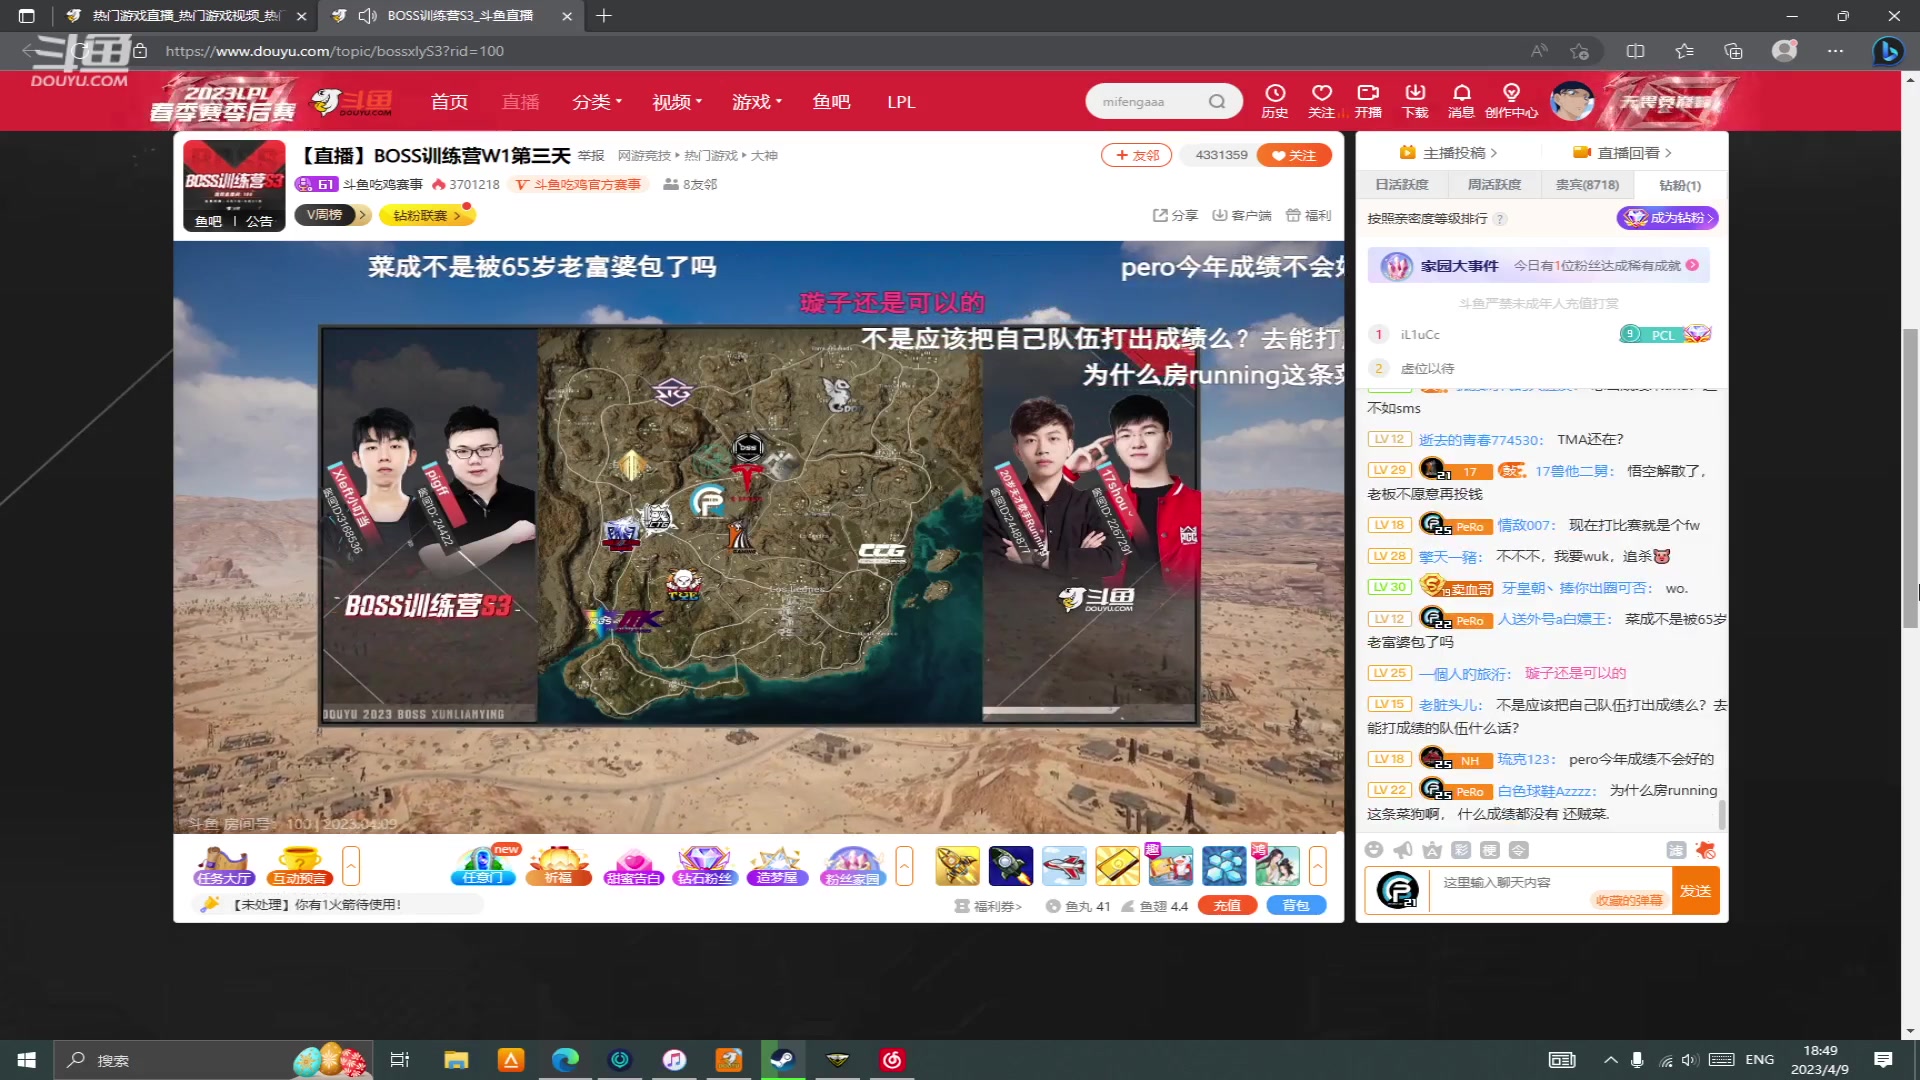This screenshot has width=1920, height=1080.
Task: Open the 历史 history clock icon
Action: click(x=1275, y=101)
